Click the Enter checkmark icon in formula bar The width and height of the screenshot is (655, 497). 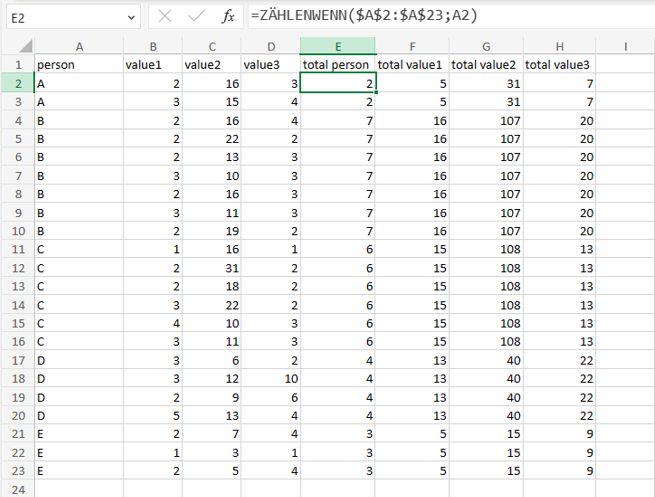coord(196,17)
